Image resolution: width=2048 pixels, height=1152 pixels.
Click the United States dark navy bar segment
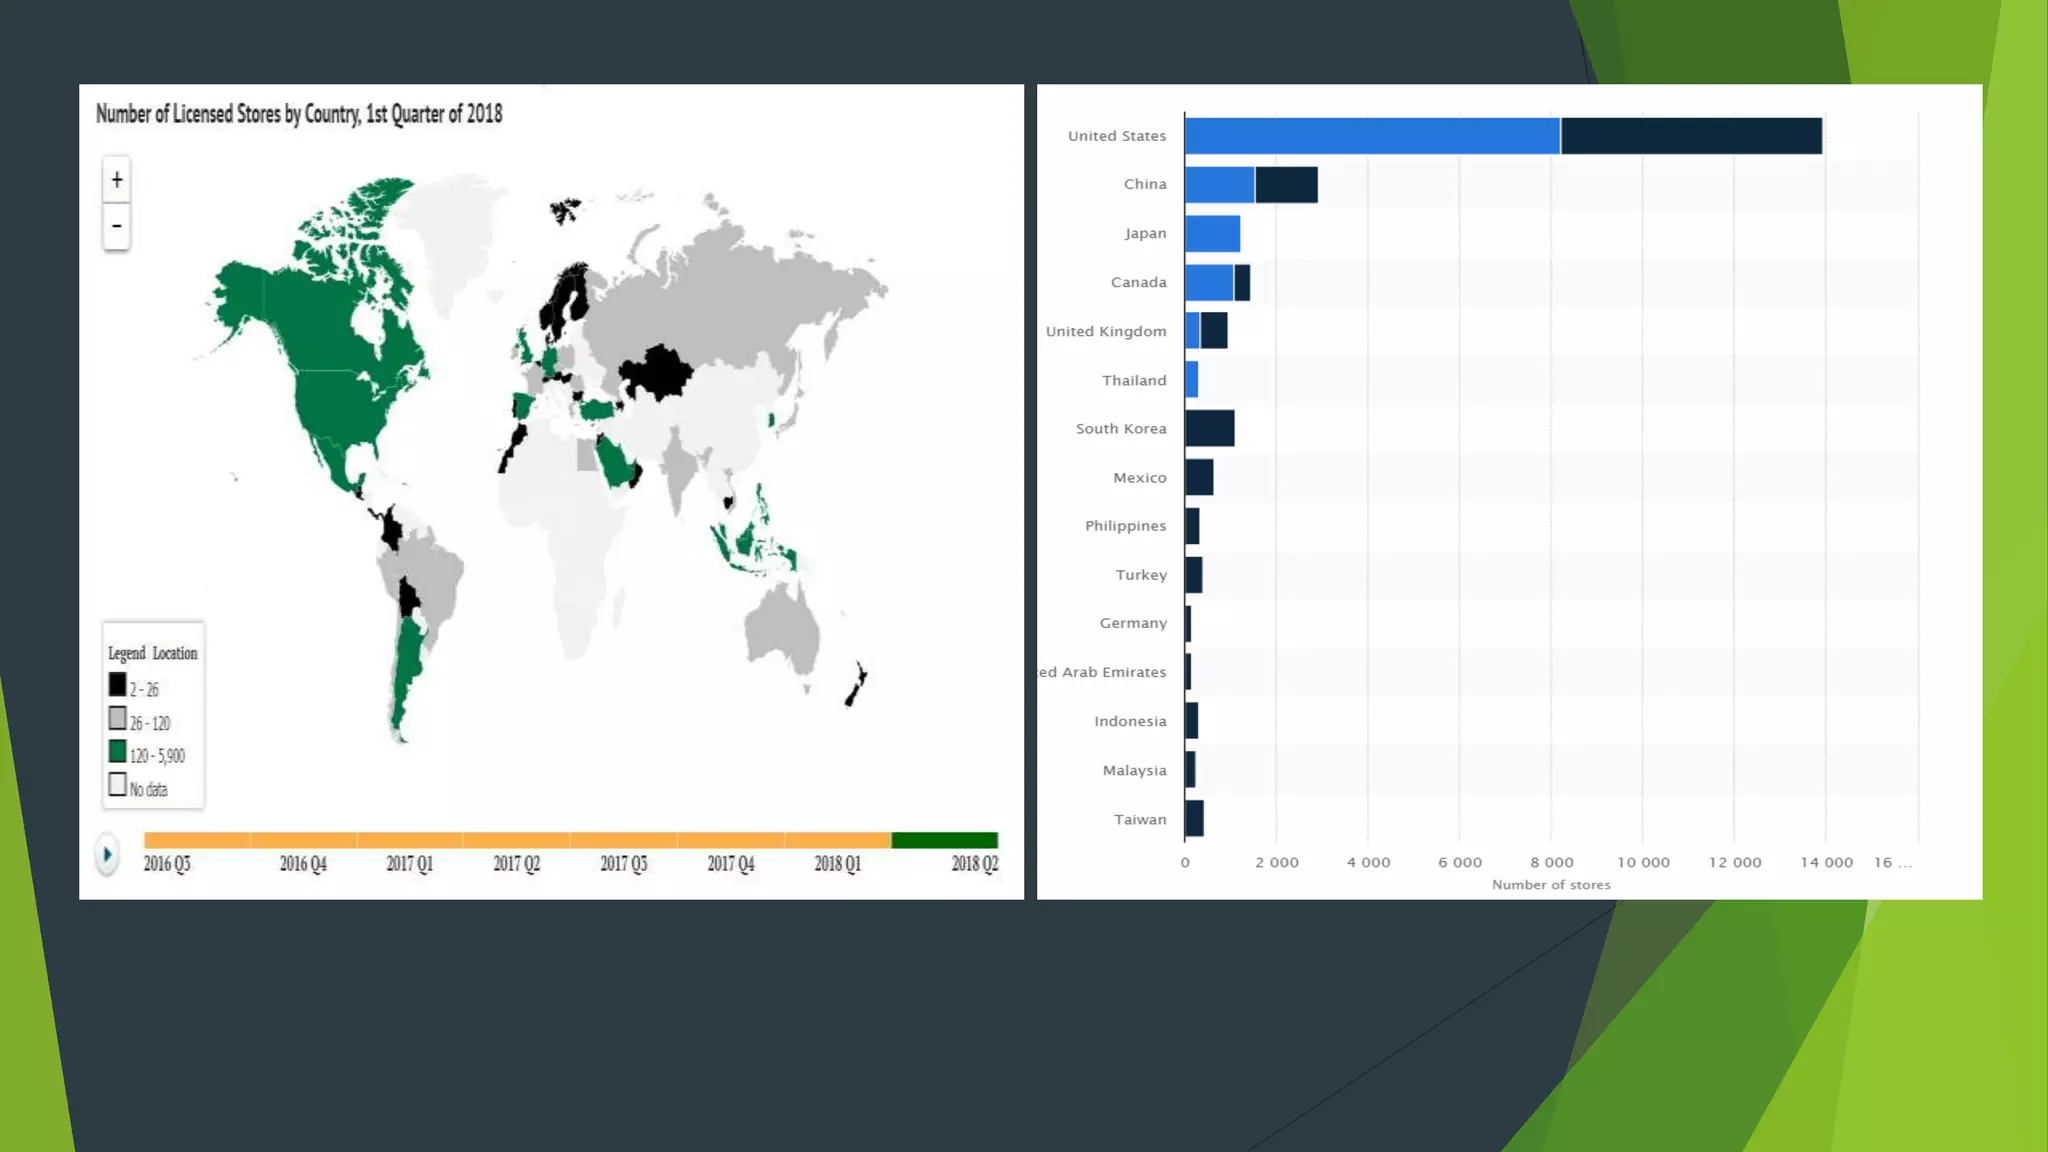[x=1690, y=136]
